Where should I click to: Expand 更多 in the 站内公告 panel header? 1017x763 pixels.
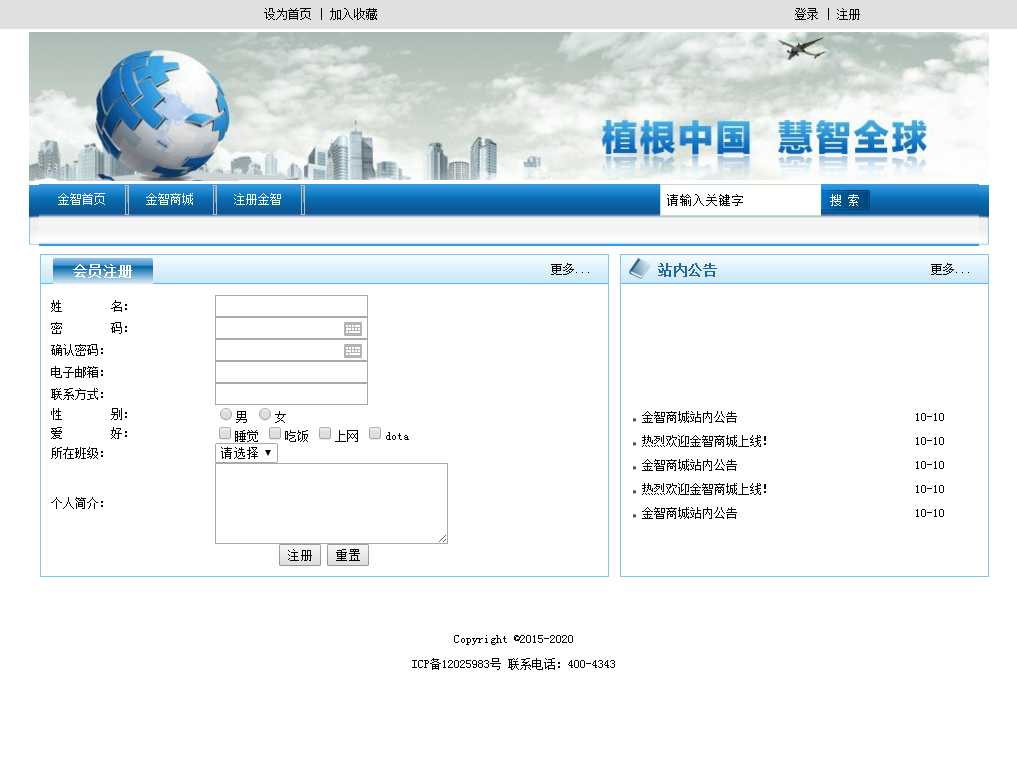(950, 270)
